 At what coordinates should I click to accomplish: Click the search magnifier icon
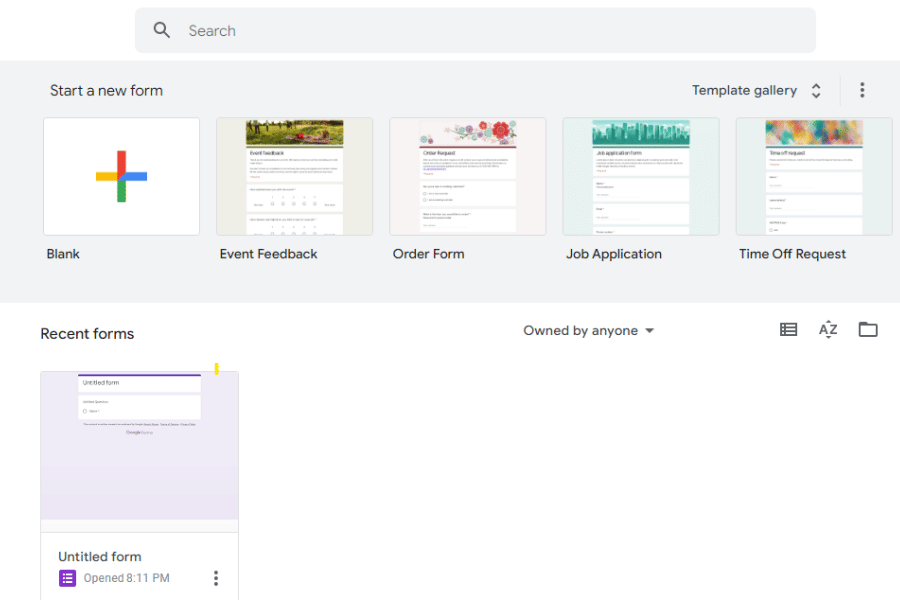(x=162, y=31)
